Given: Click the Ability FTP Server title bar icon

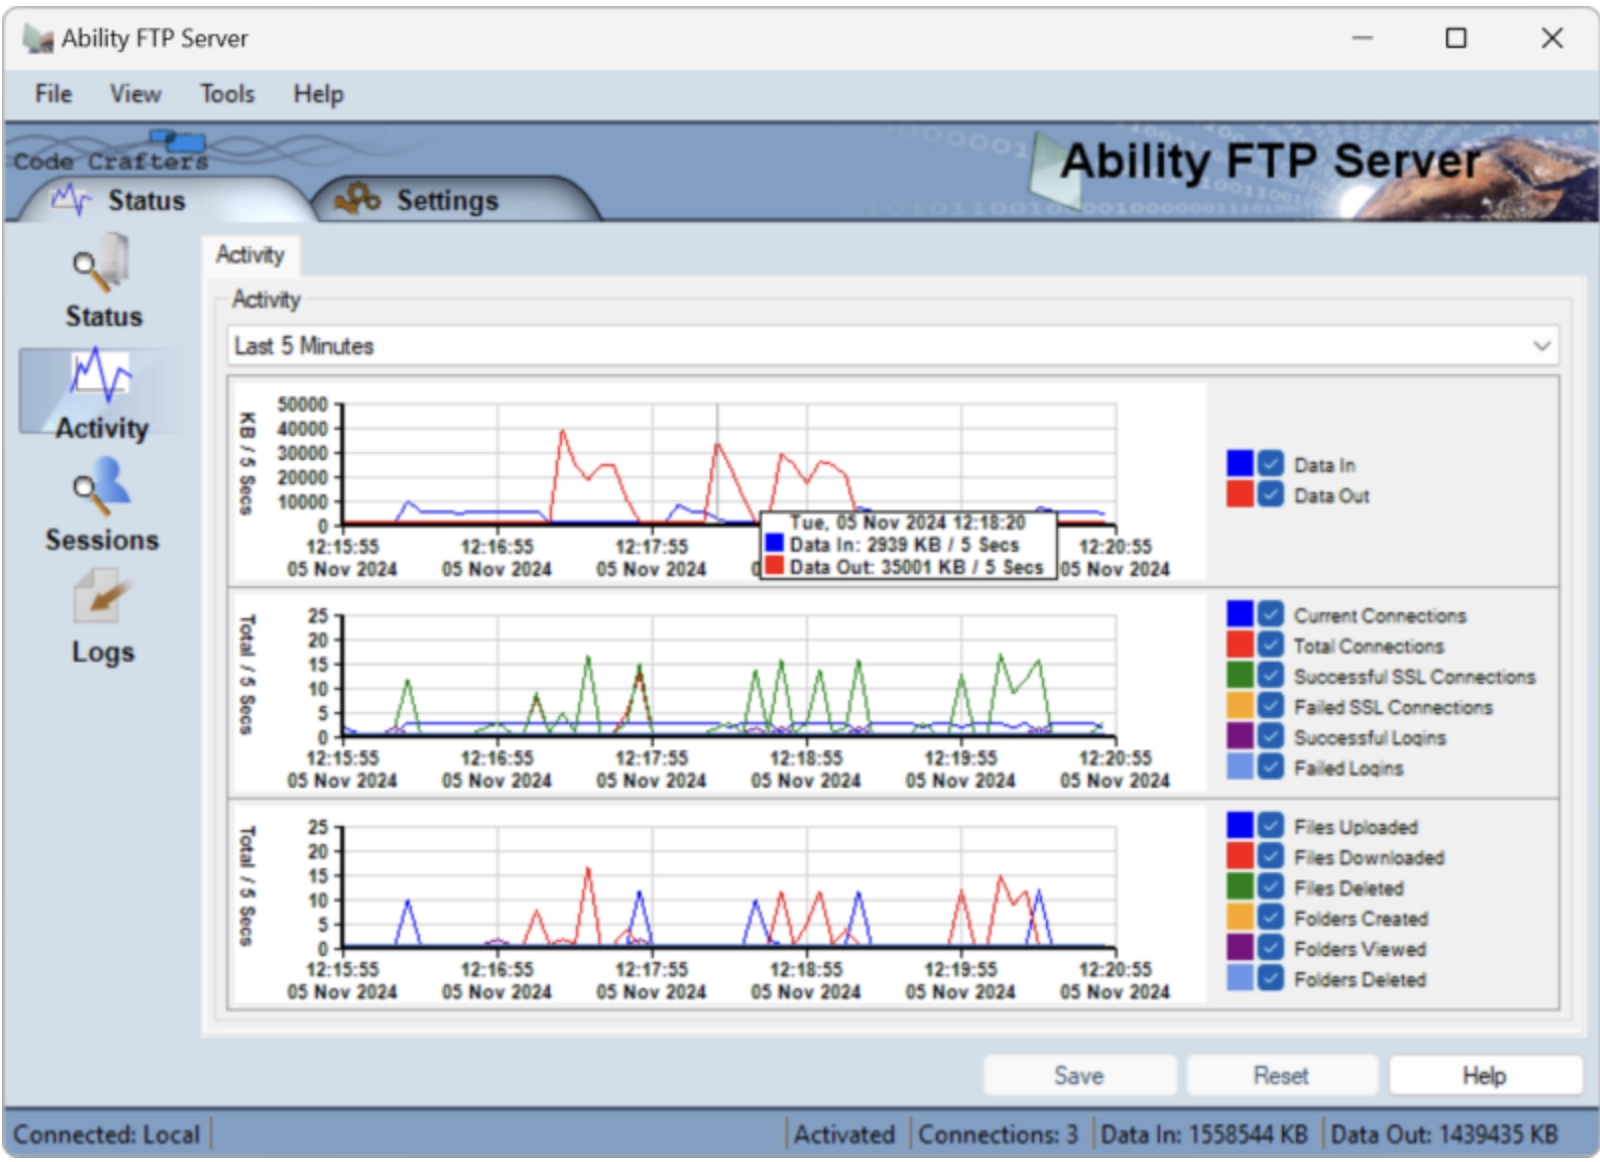Looking at the screenshot, I should 38,39.
